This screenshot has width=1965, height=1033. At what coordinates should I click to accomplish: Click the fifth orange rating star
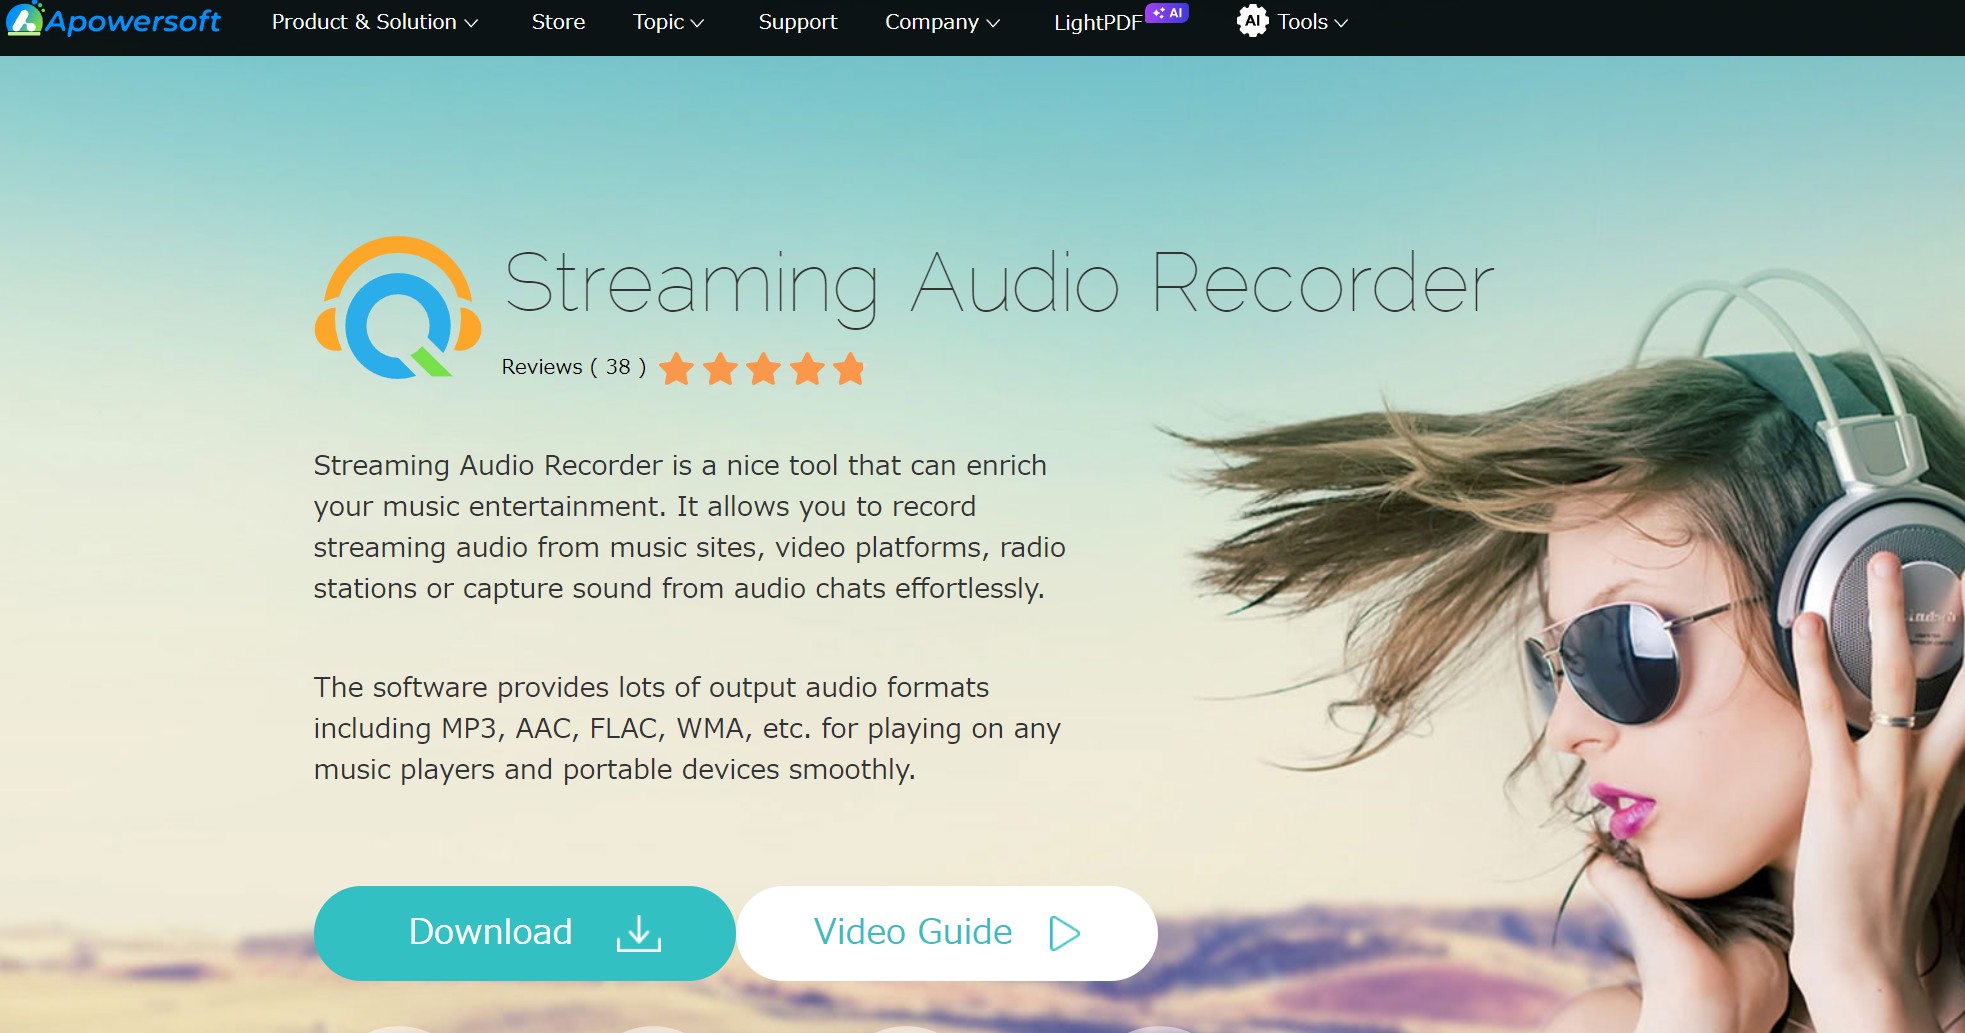pos(849,369)
